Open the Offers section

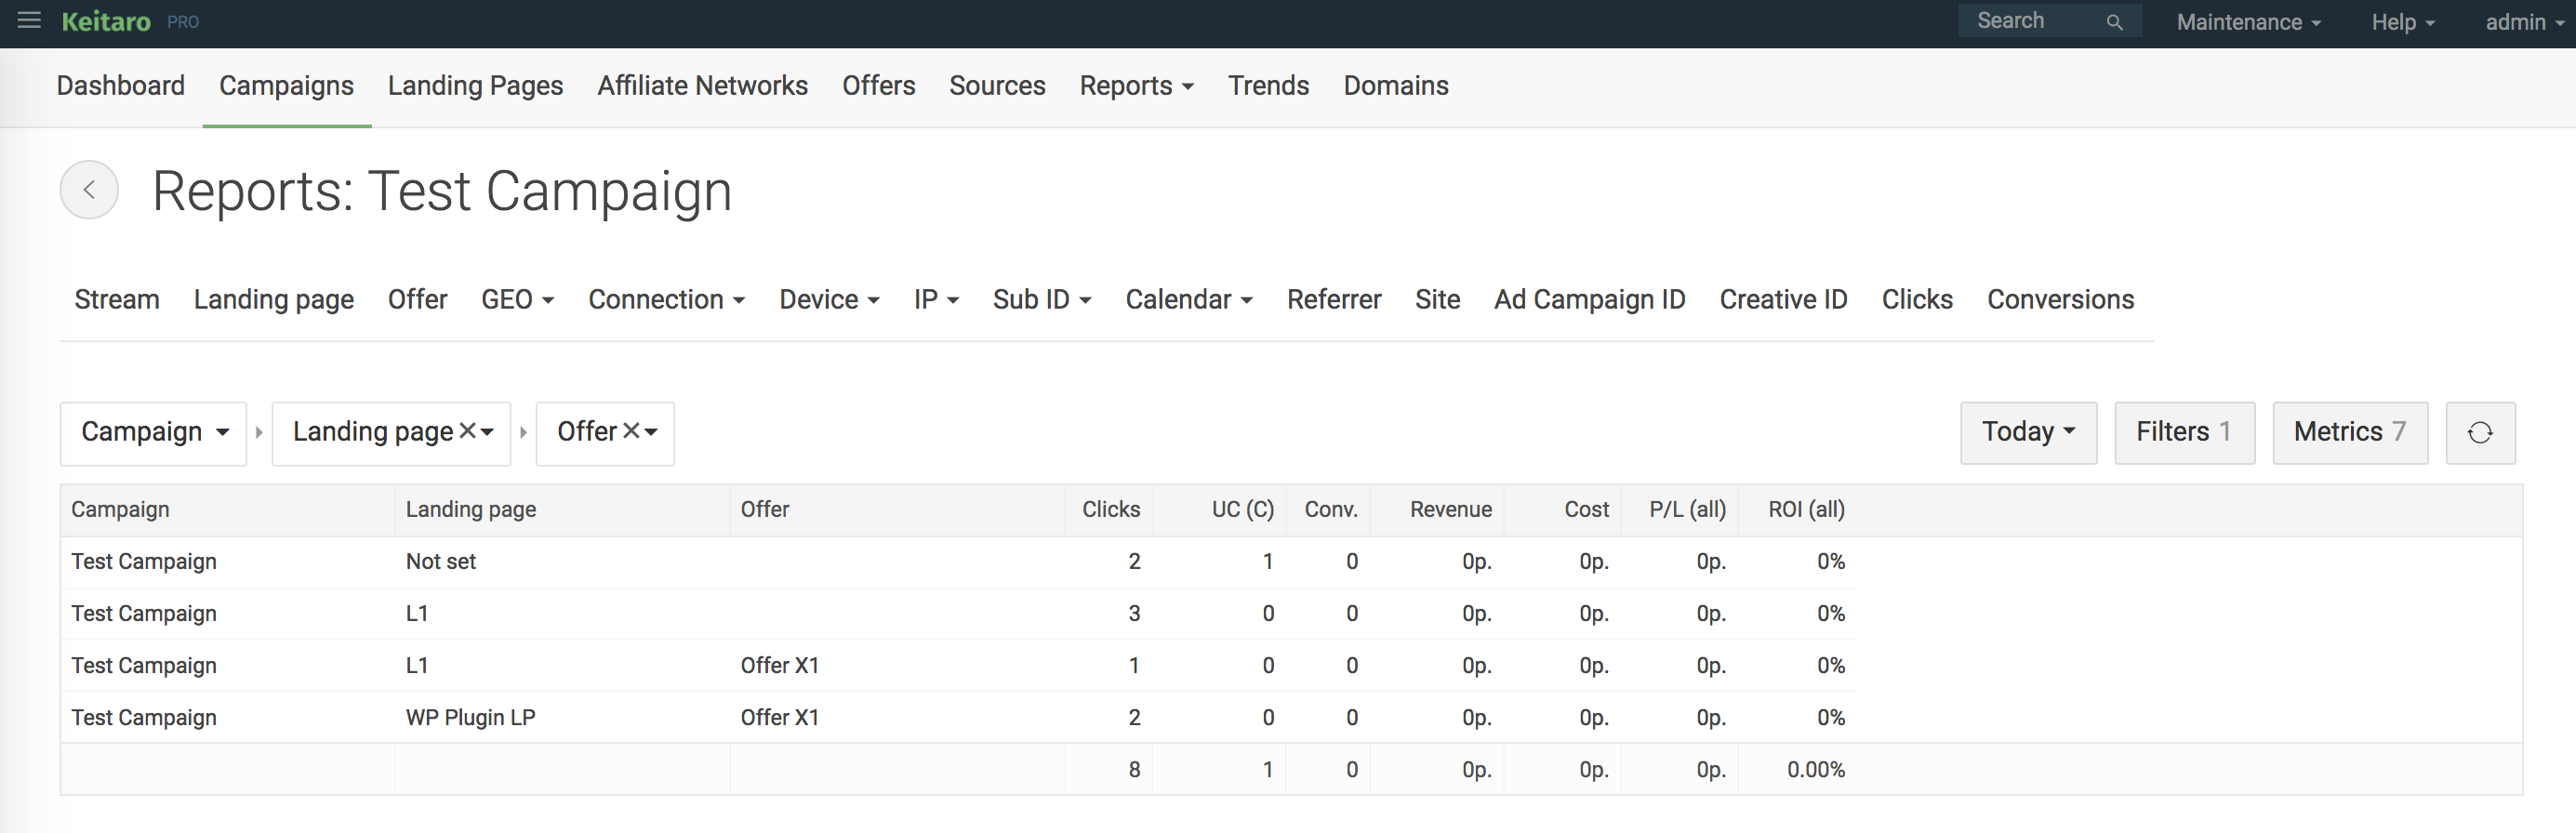point(878,86)
